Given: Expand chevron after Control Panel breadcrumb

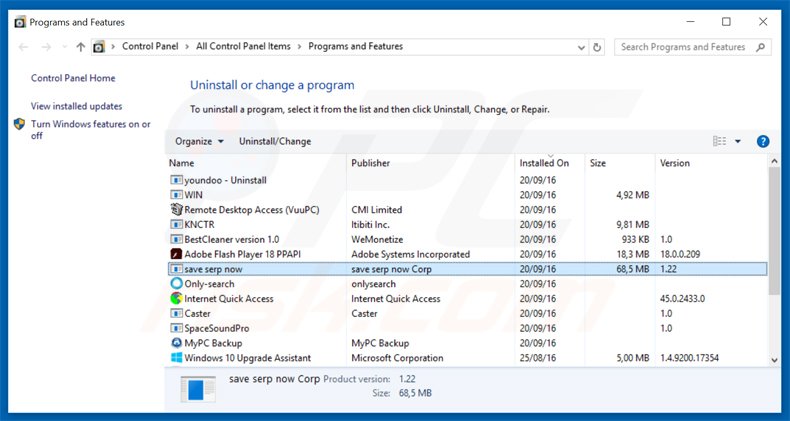Looking at the screenshot, I should click(x=187, y=46).
